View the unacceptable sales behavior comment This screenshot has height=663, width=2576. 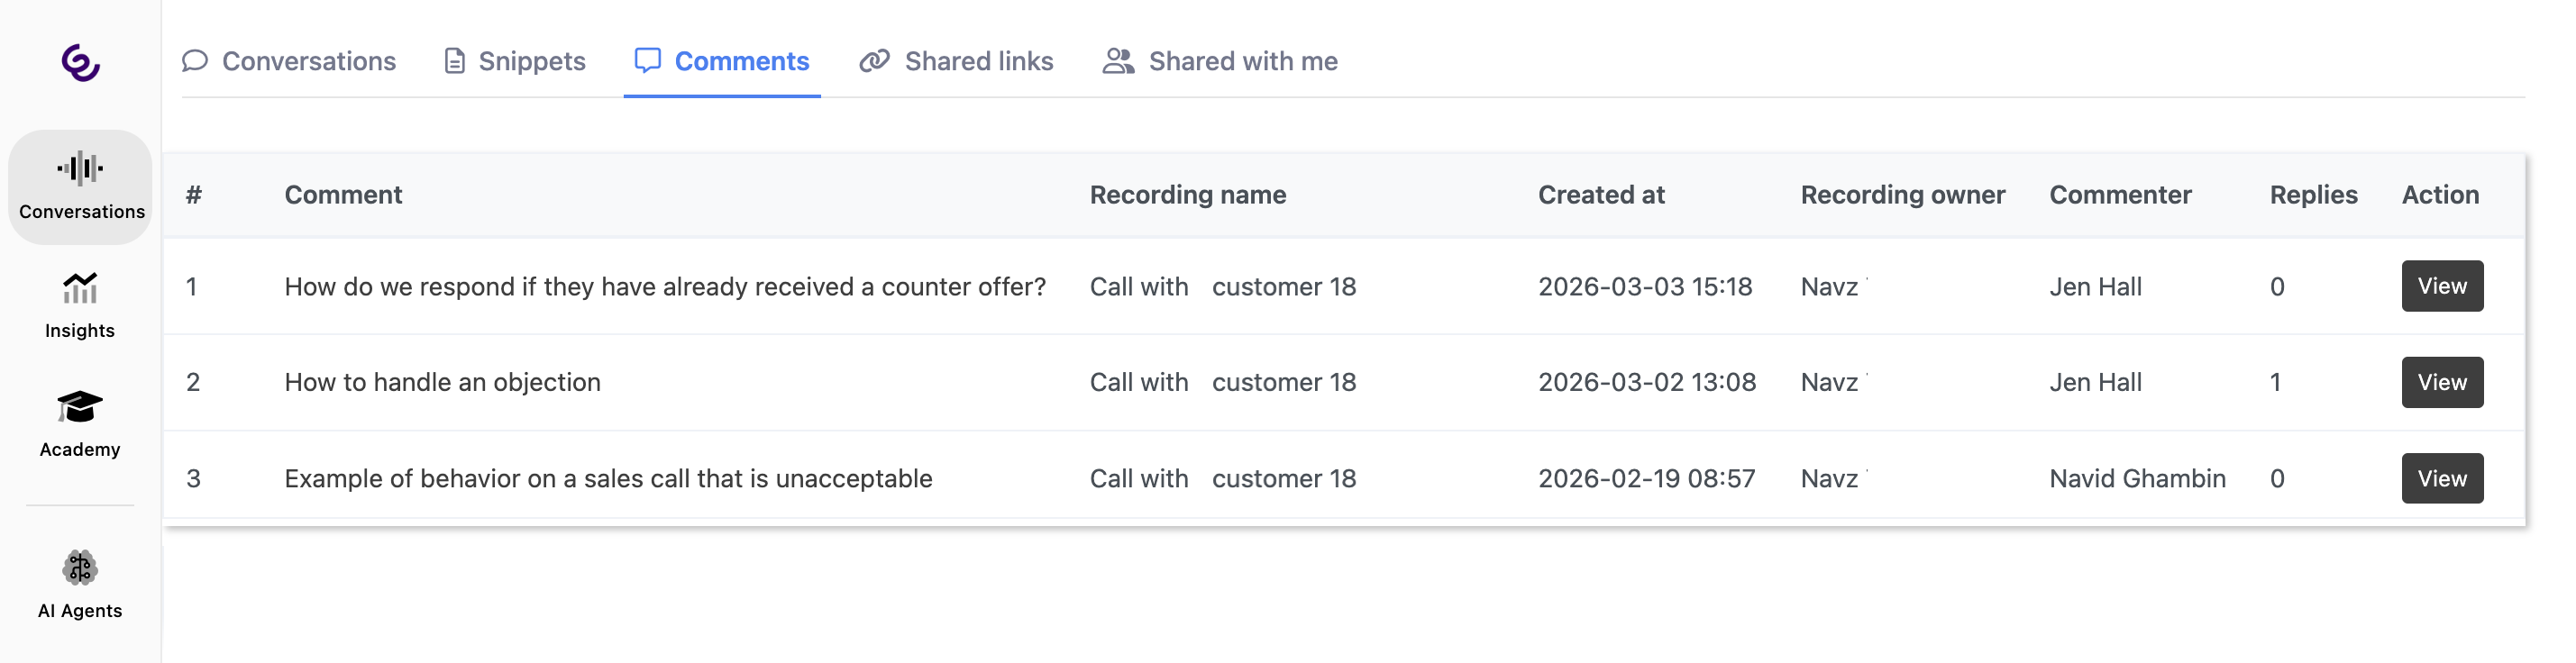(2441, 478)
